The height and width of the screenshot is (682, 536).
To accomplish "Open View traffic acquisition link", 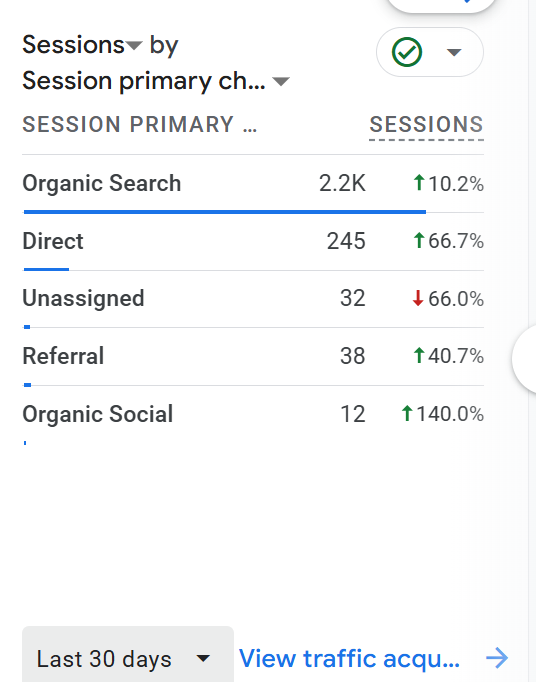I will click(349, 658).
